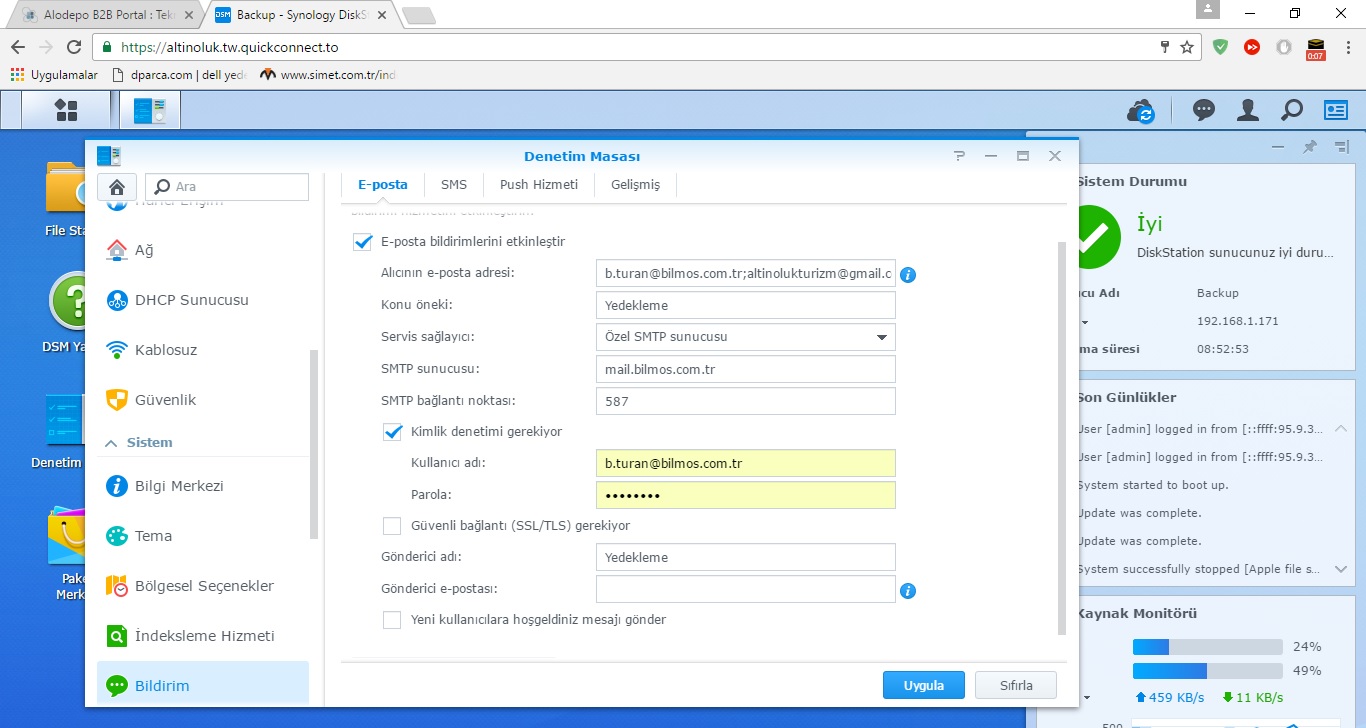Enable Güvenli bağlantı (SSL/TLS) gerekiyor
The height and width of the screenshot is (728, 1366).
[x=393, y=526]
